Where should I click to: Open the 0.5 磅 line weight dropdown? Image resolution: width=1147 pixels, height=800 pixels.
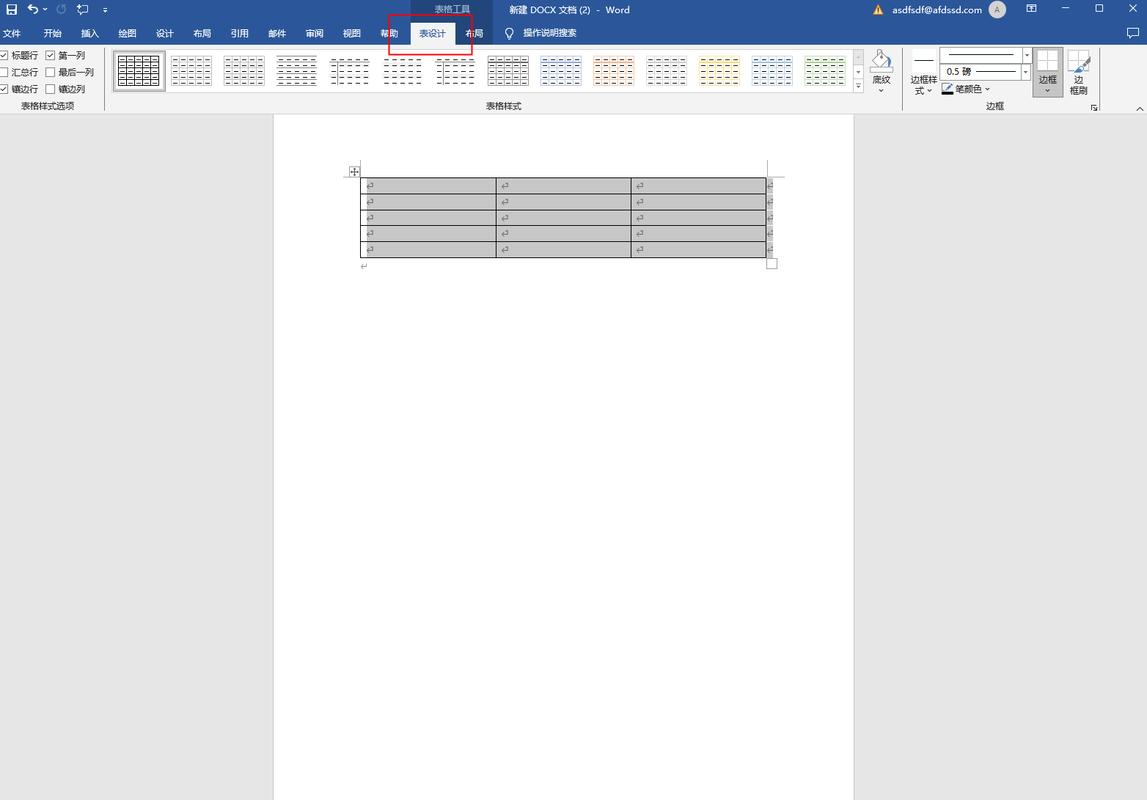(1026, 72)
